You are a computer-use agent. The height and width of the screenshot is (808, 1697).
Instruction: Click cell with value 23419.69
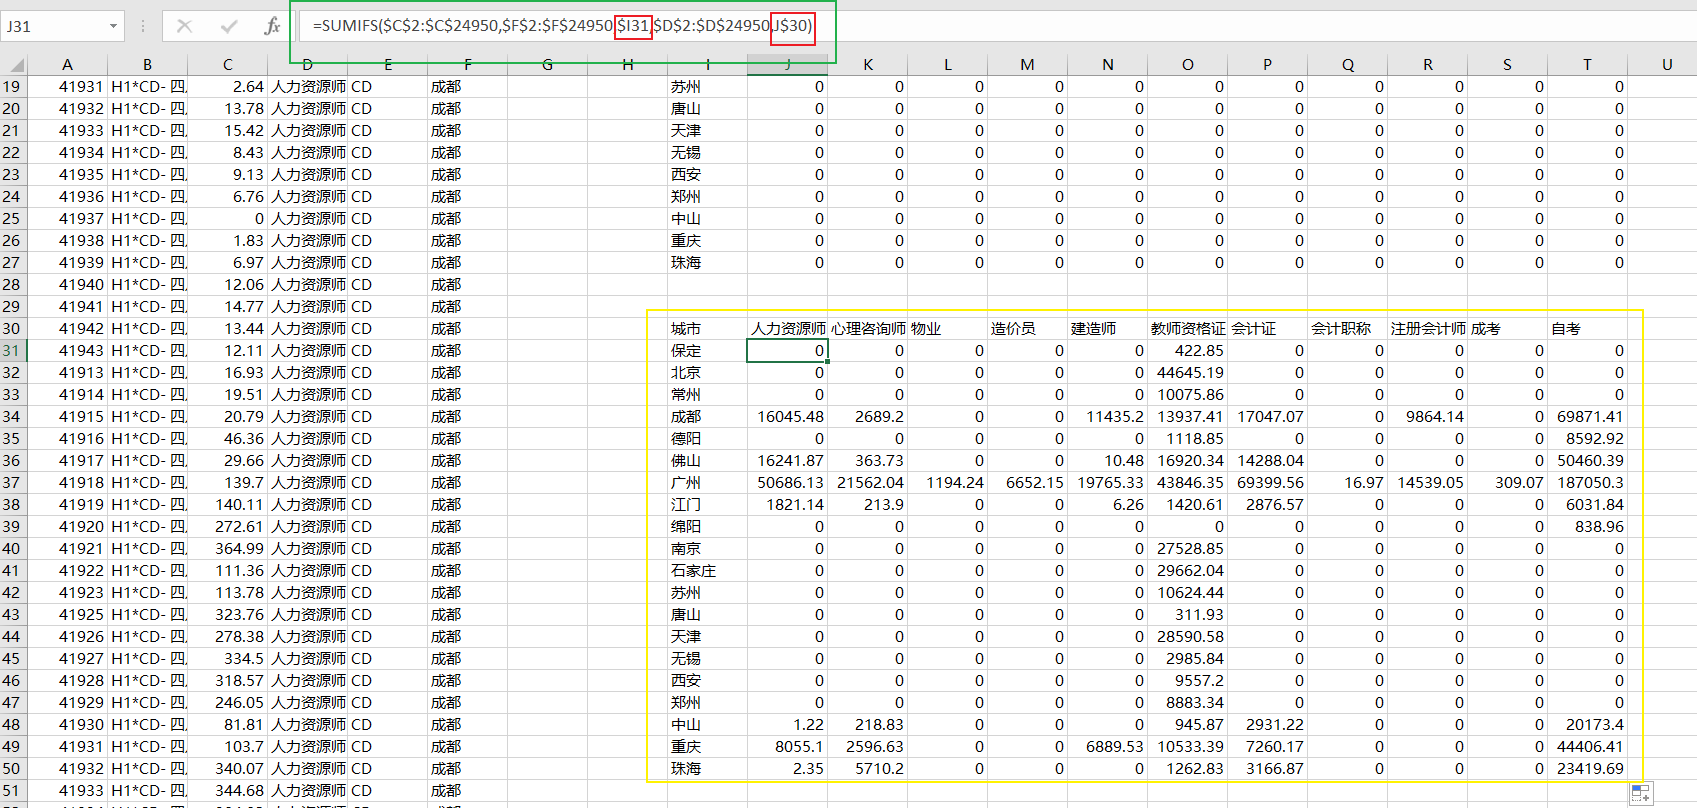tap(1588, 769)
